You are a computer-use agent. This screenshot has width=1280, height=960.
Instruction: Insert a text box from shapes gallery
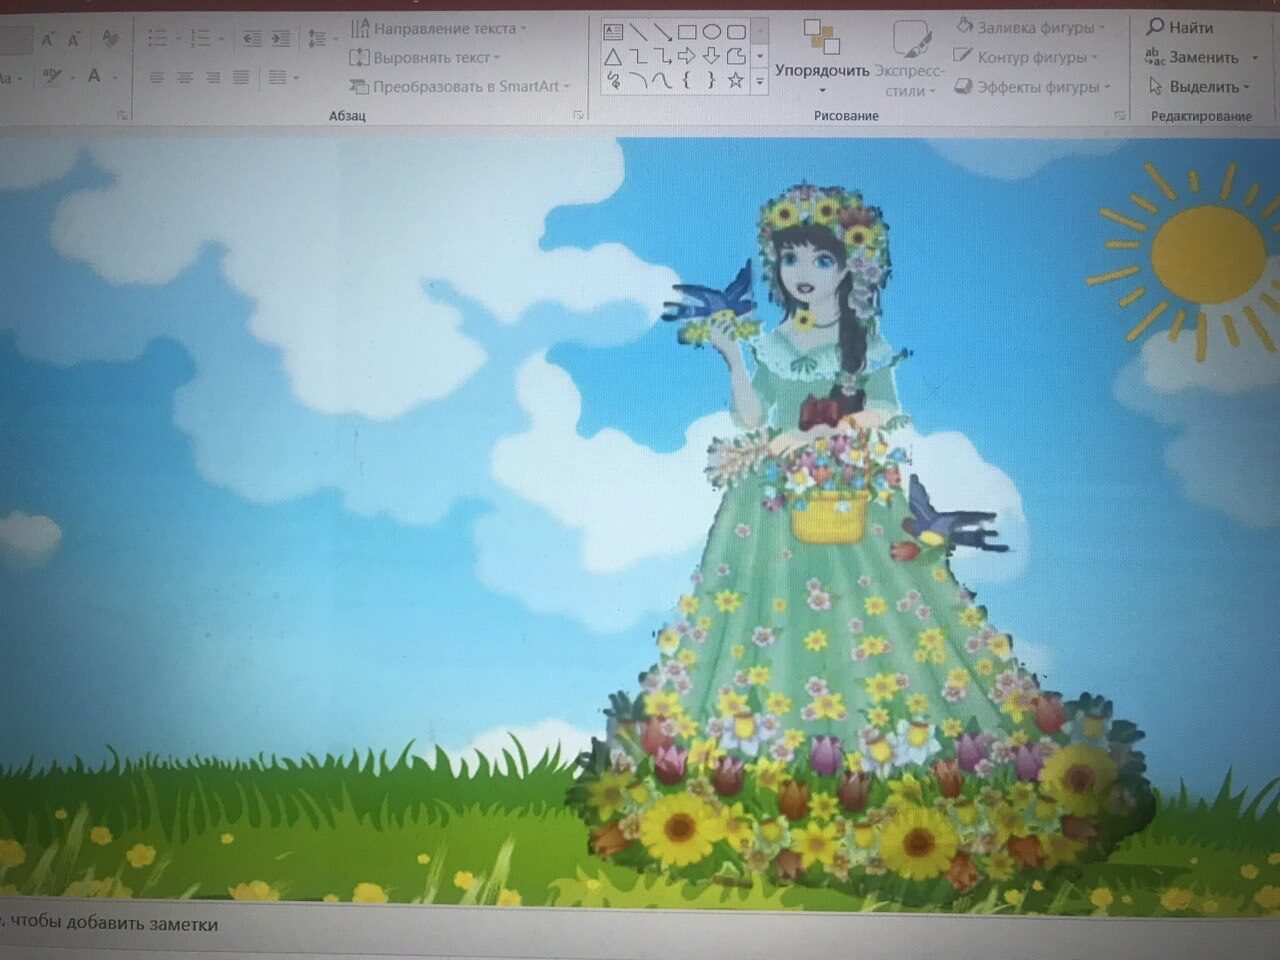coord(613,32)
